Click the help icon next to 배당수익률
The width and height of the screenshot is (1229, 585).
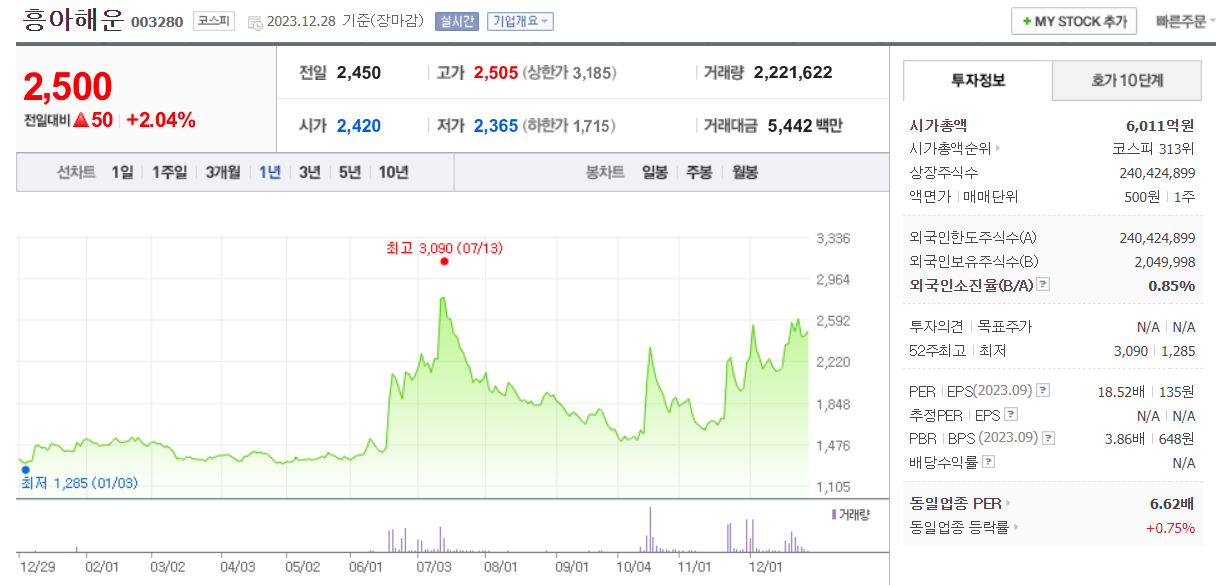click(x=989, y=462)
